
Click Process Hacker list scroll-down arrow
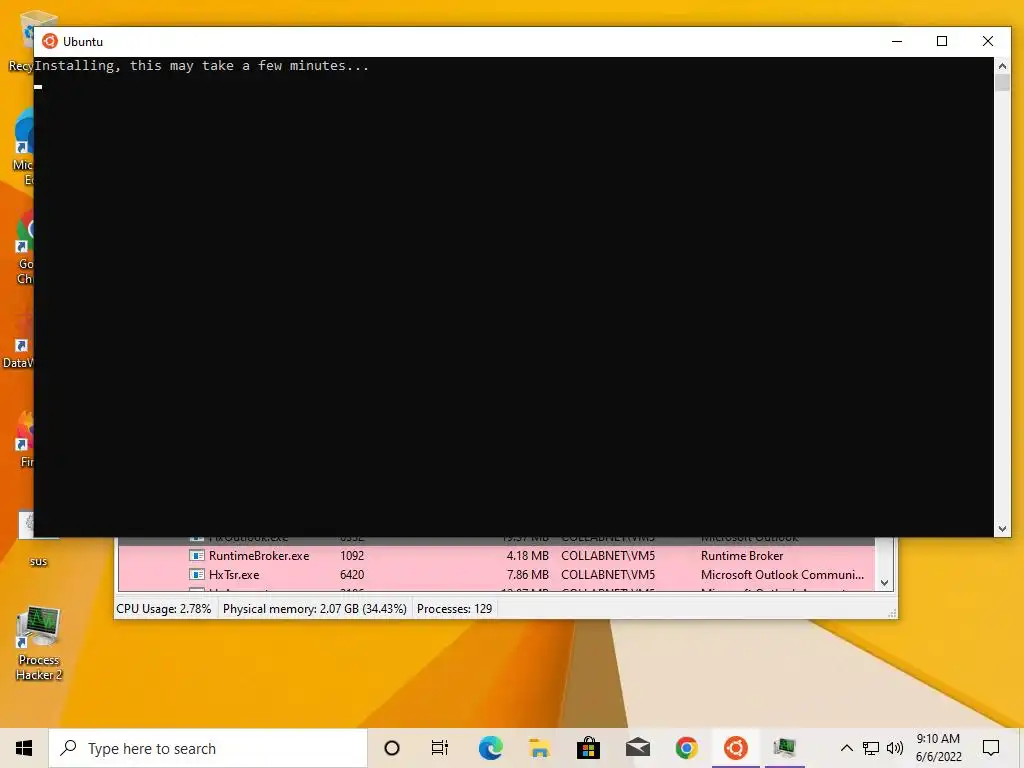click(884, 583)
